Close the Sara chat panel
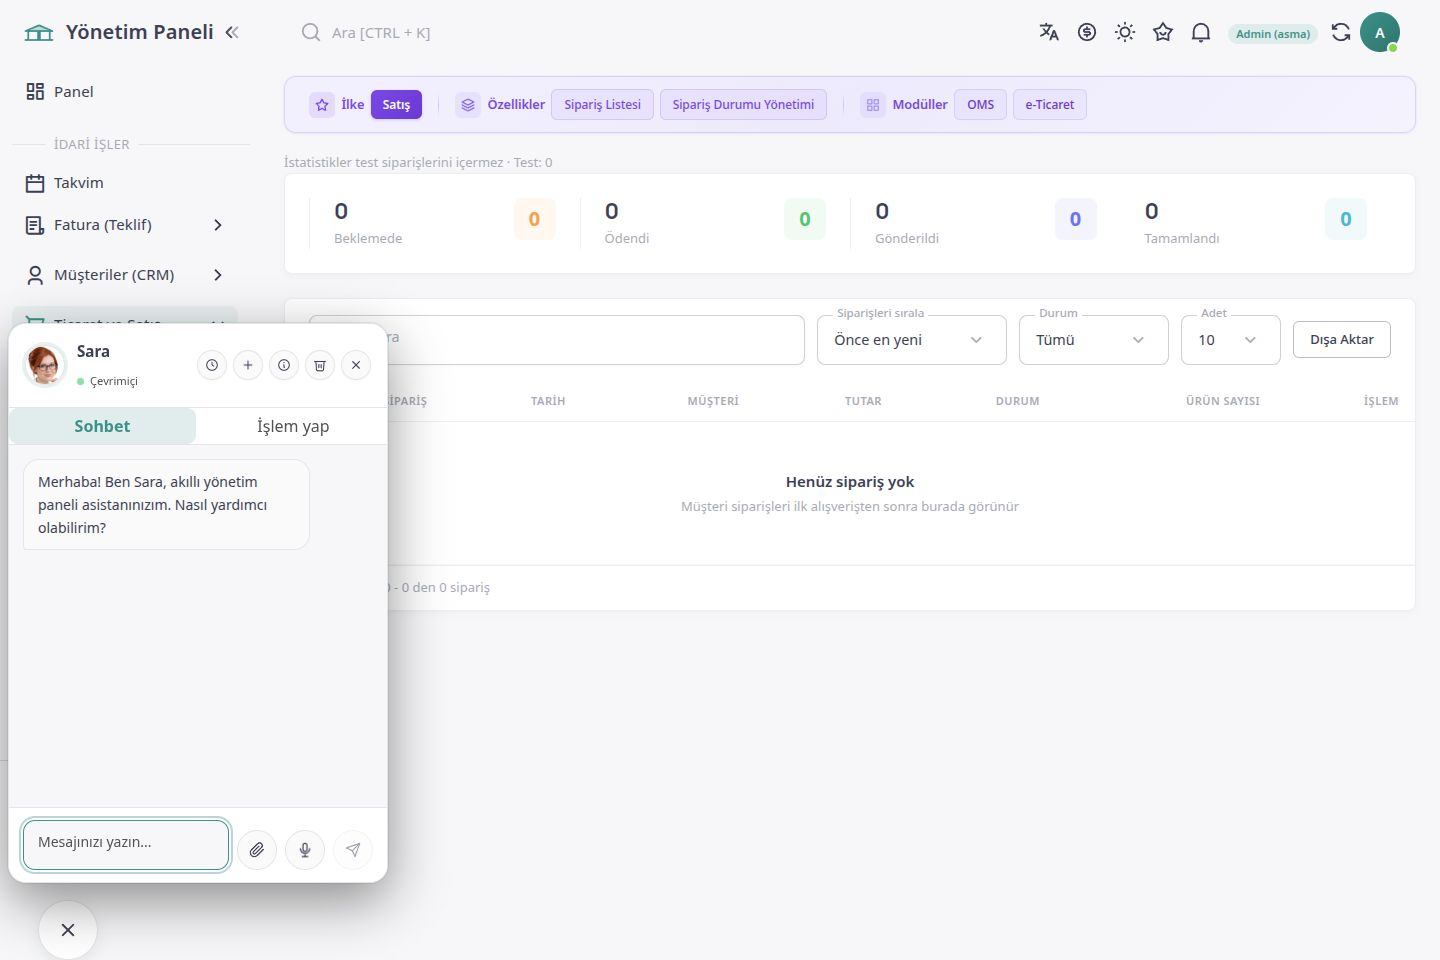The width and height of the screenshot is (1440, 960). tap(356, 365)
